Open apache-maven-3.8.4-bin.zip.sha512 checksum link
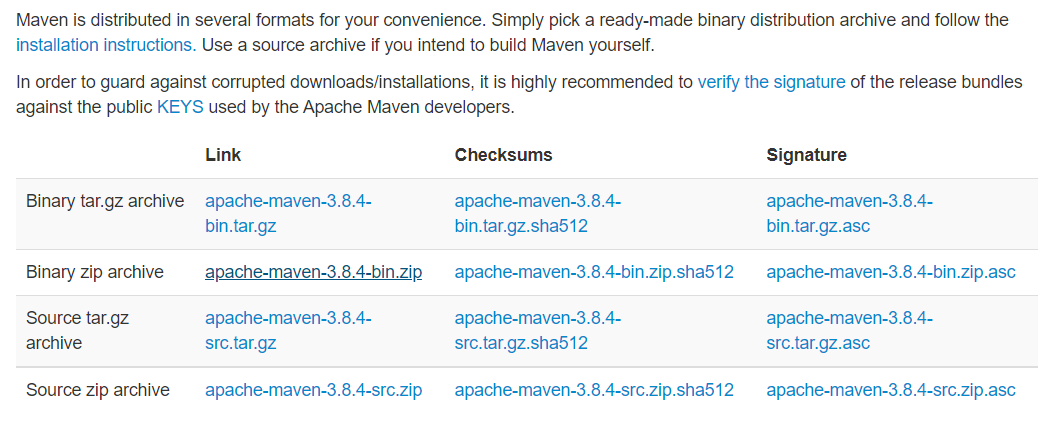The image size is (1054, 430). (x=594, y=272)
